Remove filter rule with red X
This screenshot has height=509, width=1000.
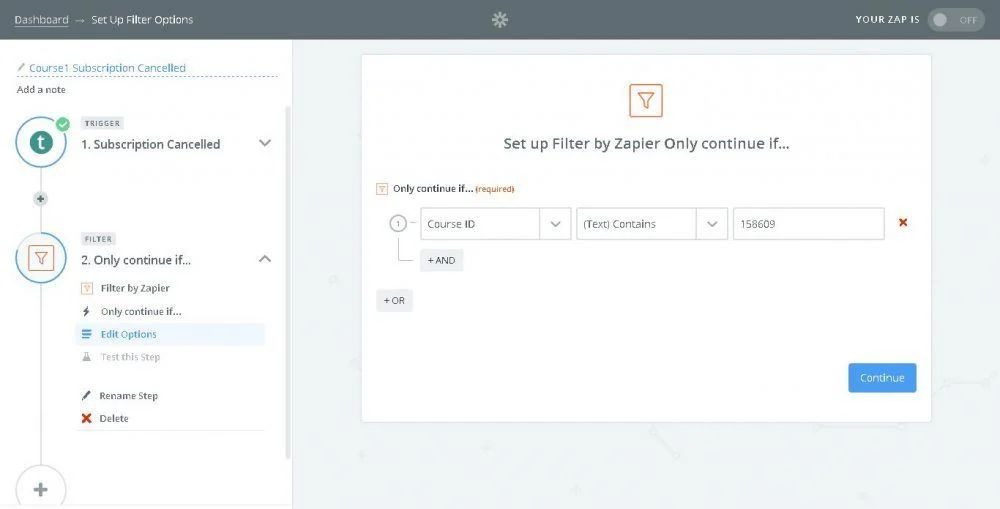pyautogui.click(x=903, y=223)
